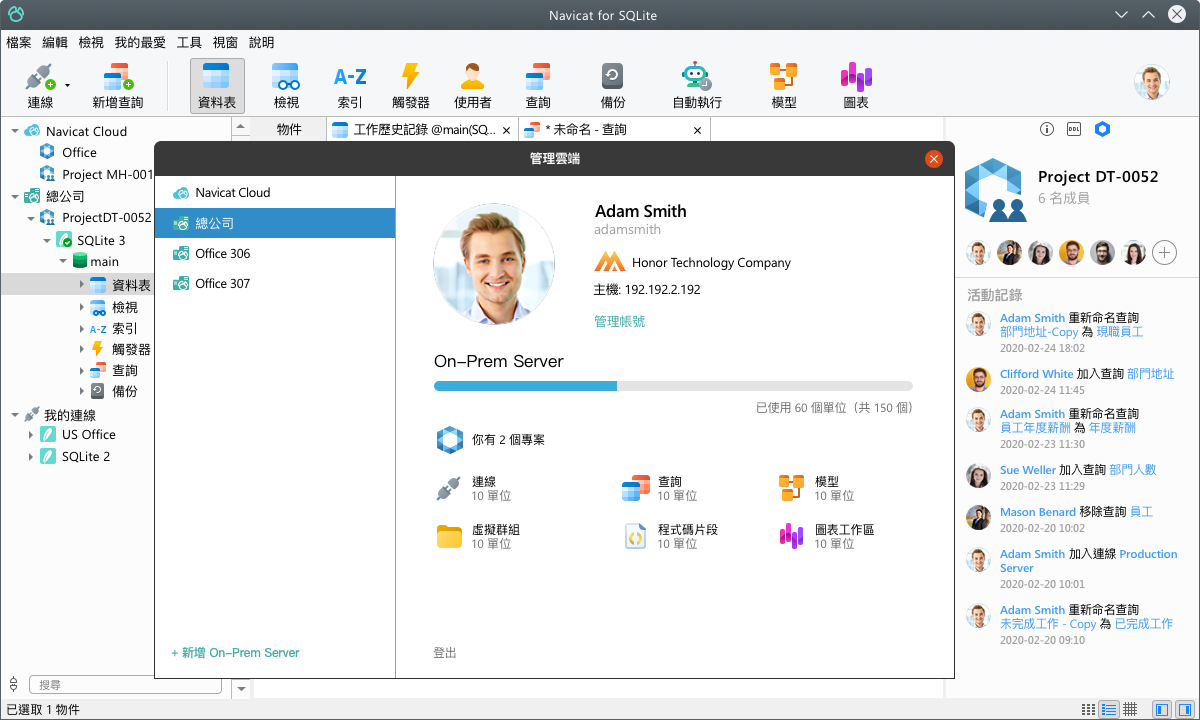The height and width of the screenshot is (720, 1200).
Task: Open the 檔案 File menu
Action: coord(19,43)
